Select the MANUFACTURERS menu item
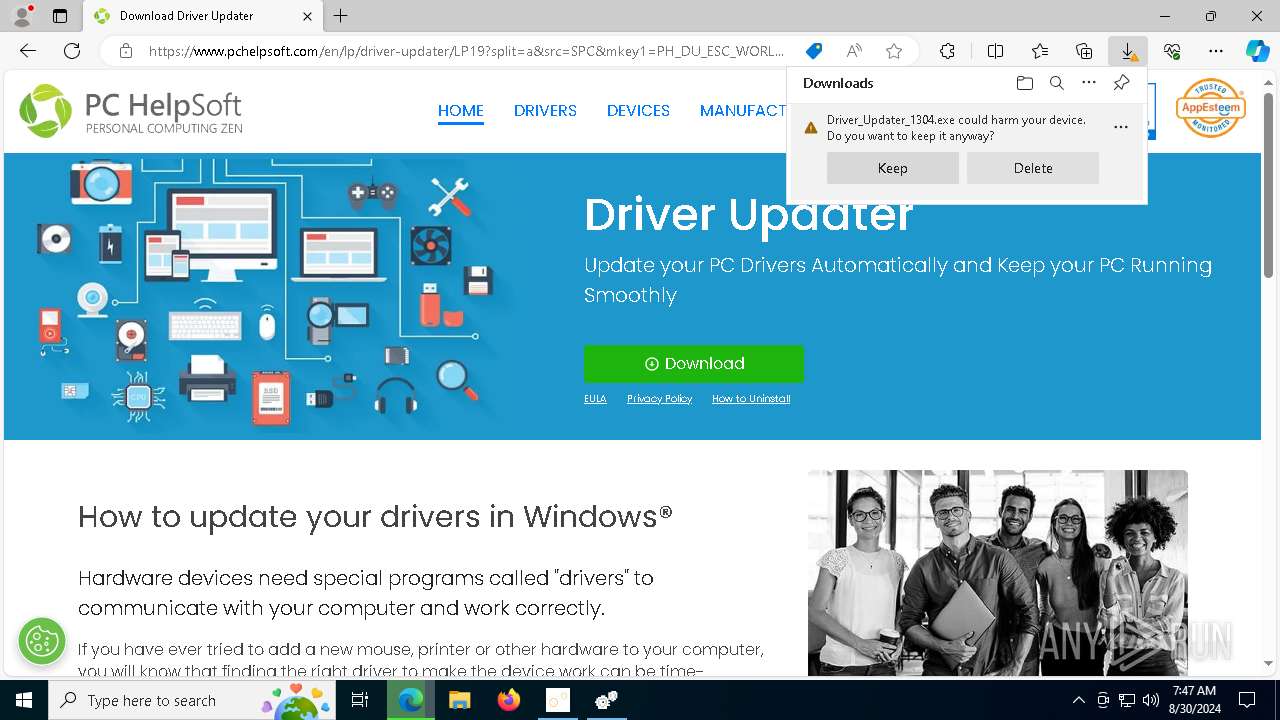The width and height of the screenshot is (1280, 720). pos(743,111)
